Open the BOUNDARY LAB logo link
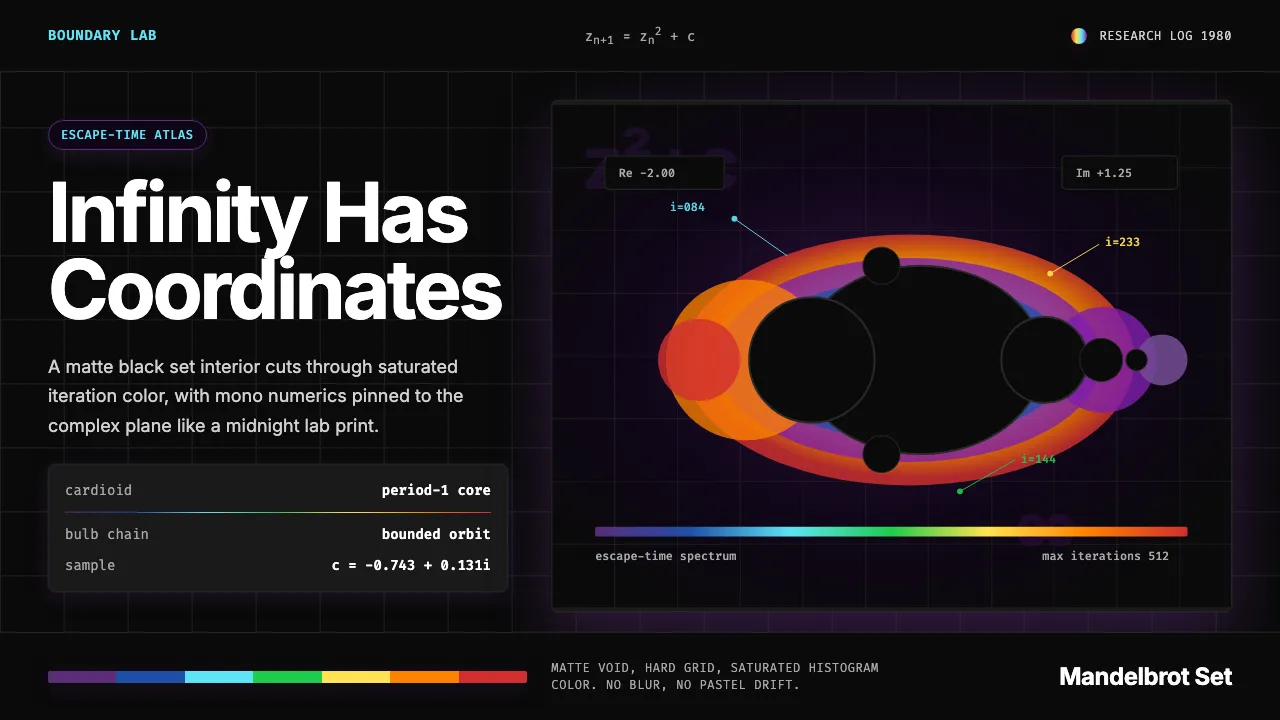Screen dimensions: 1280x720 pyautogui.click(x=102, y=35)
